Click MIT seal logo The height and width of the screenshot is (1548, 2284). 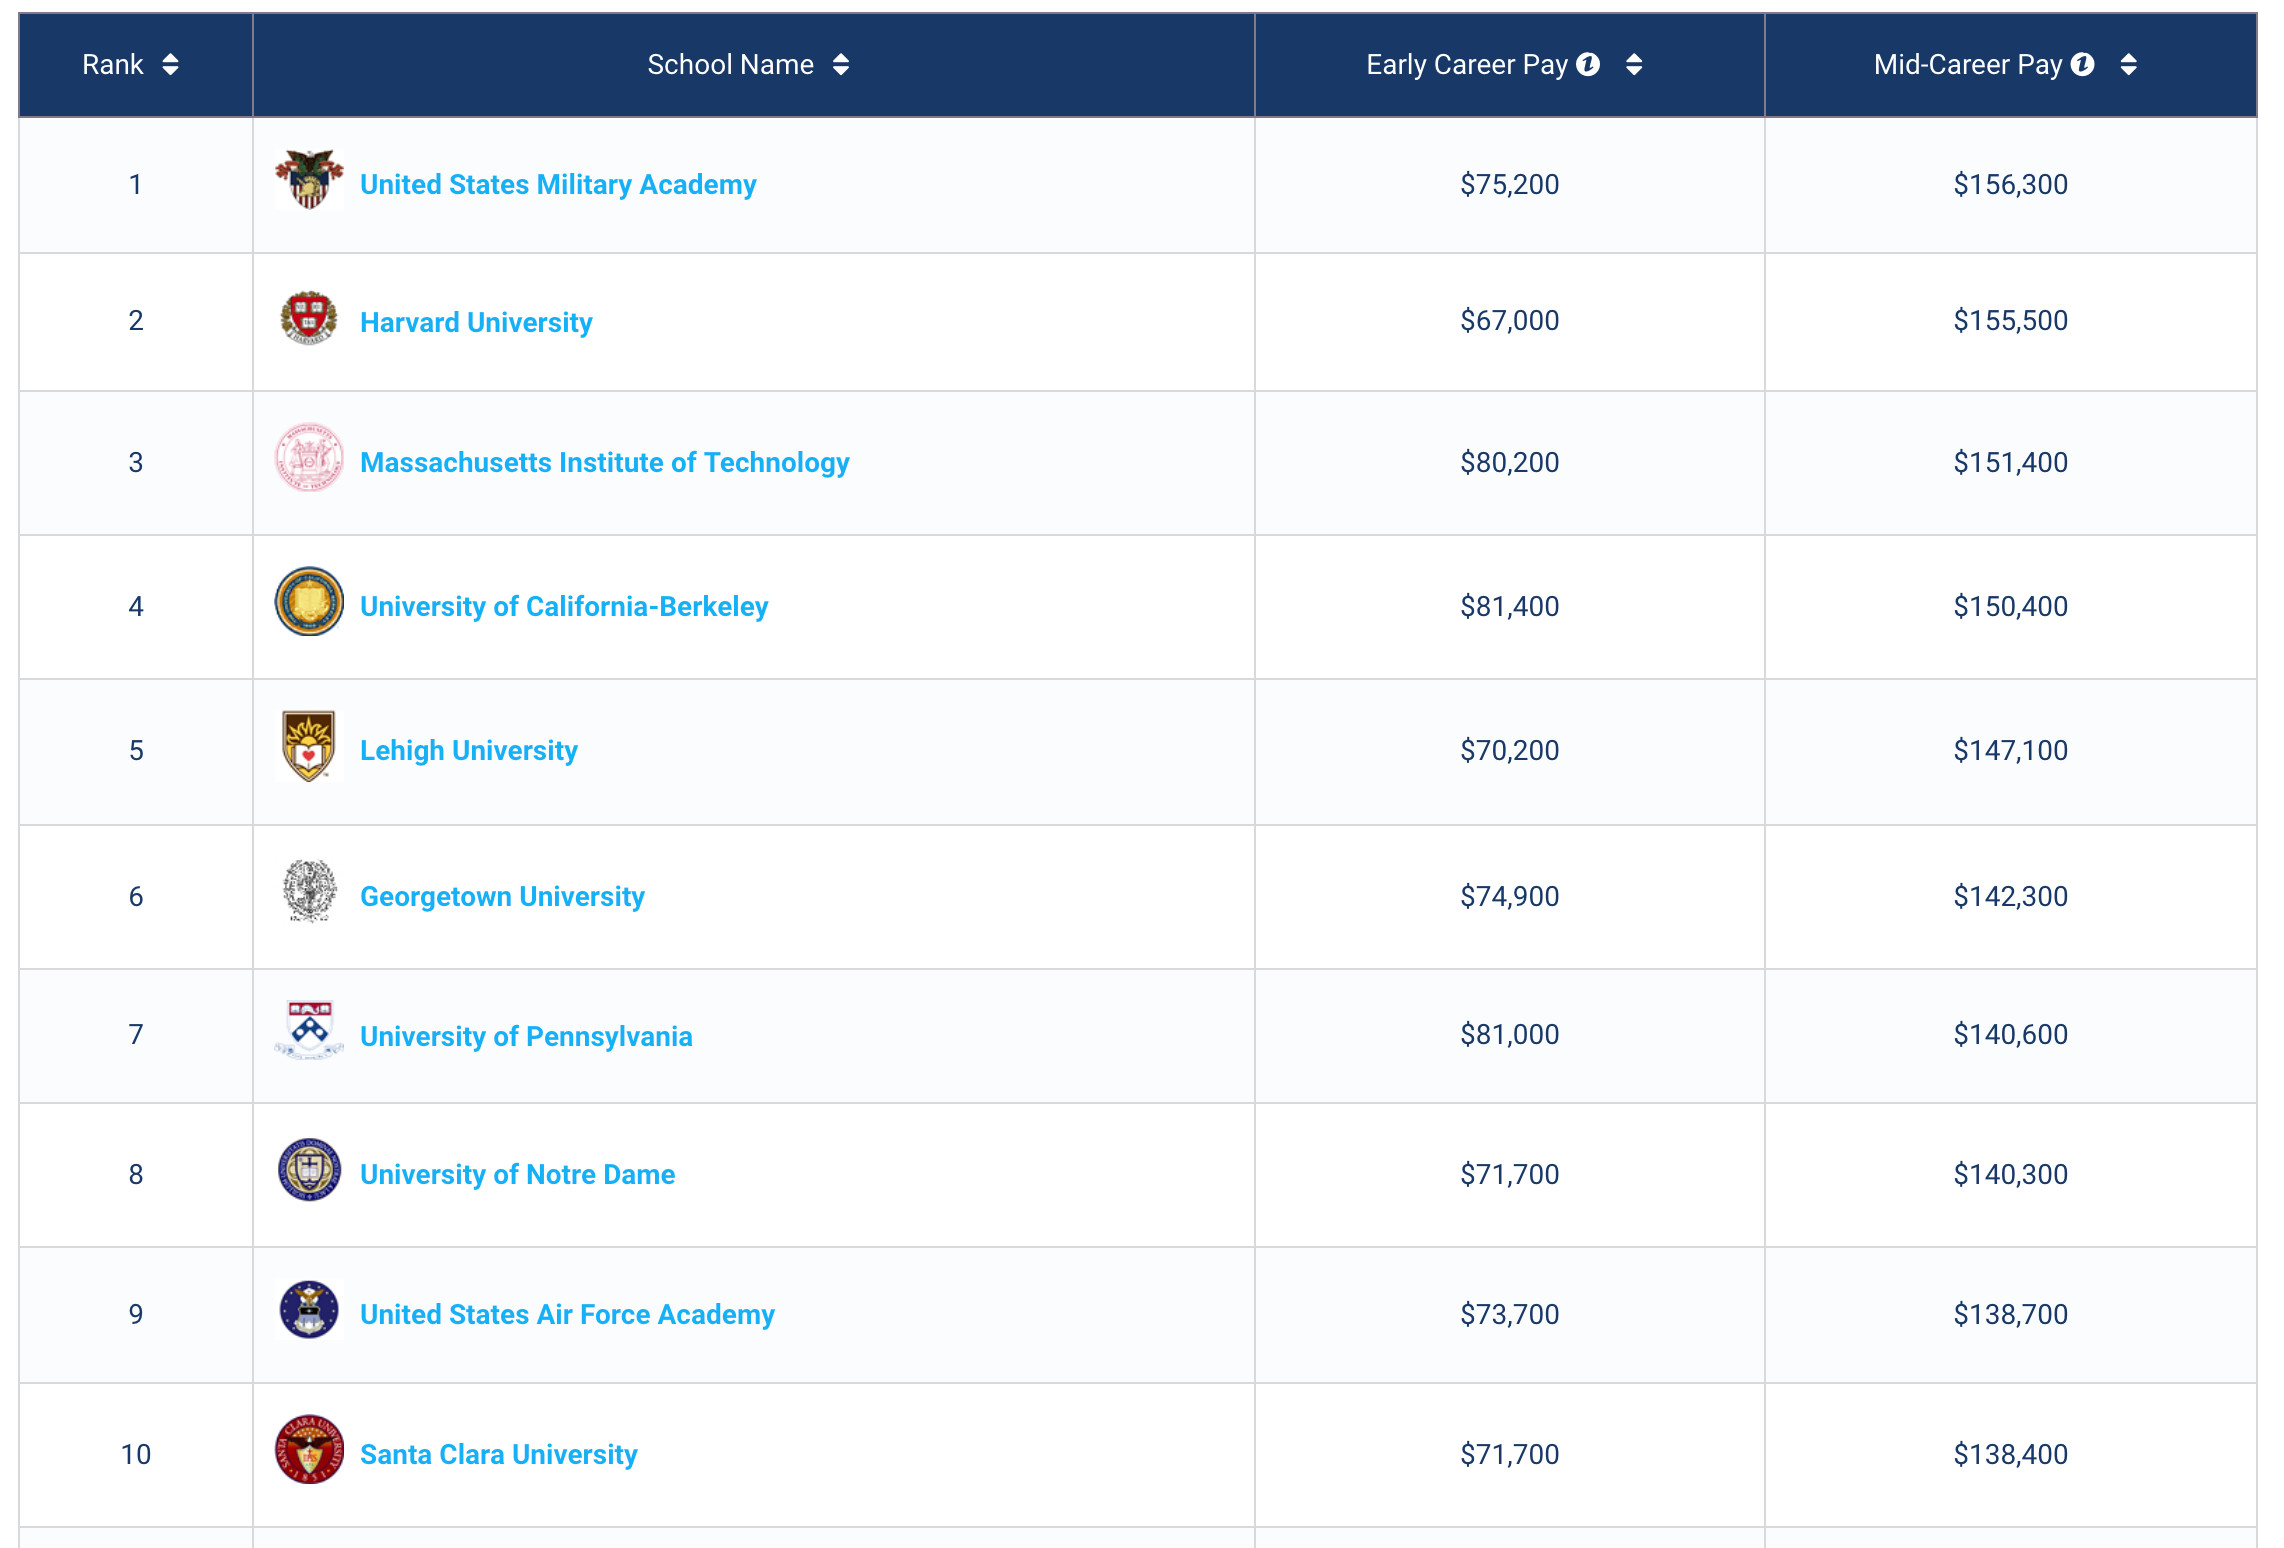point(309,458)
